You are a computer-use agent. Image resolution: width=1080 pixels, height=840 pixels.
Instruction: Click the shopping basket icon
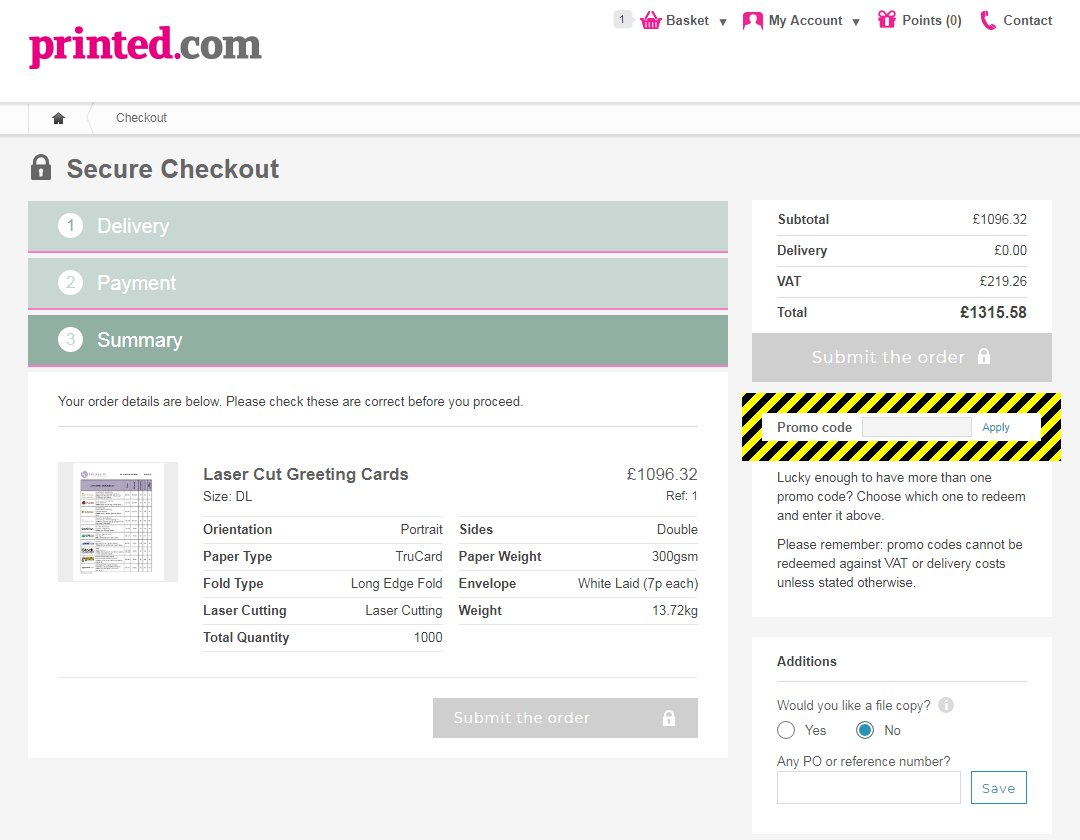click(651, 20)
